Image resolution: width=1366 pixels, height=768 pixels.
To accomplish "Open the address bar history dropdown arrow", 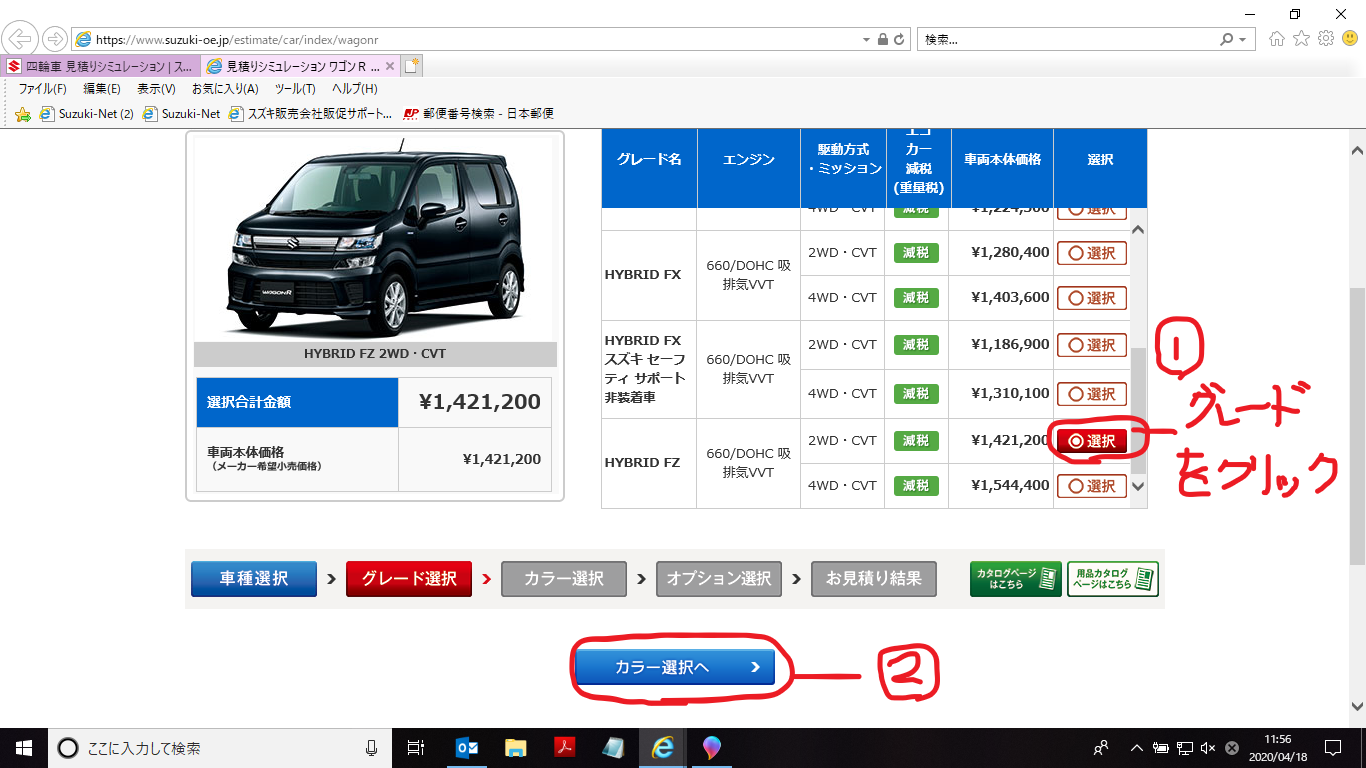I will 866,40.
